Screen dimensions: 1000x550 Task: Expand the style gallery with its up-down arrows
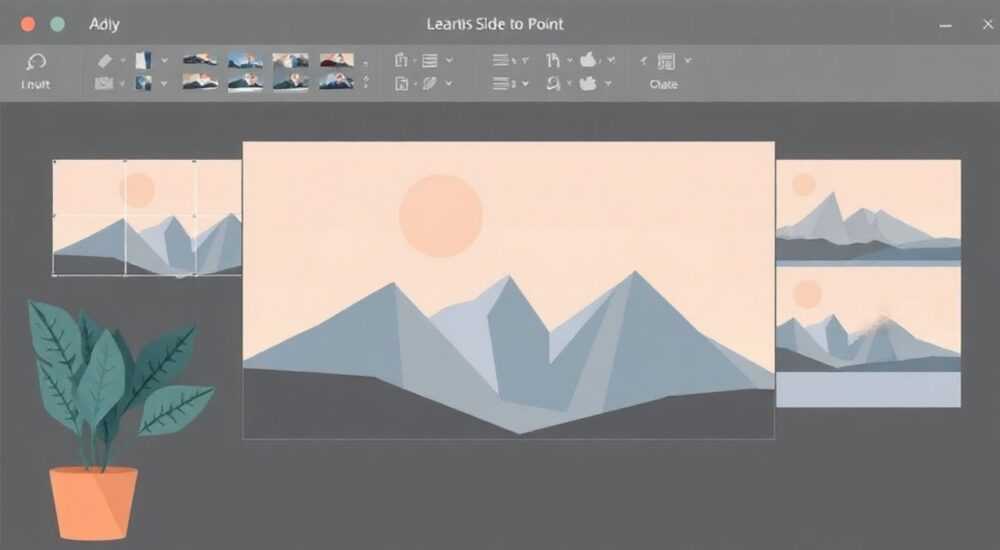pos(366,82)
